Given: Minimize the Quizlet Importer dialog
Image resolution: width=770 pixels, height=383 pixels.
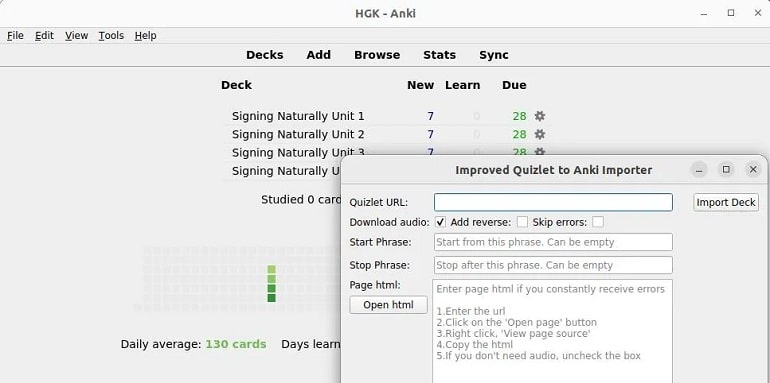Looking at the screenshot, I should [x=699, y=170].
